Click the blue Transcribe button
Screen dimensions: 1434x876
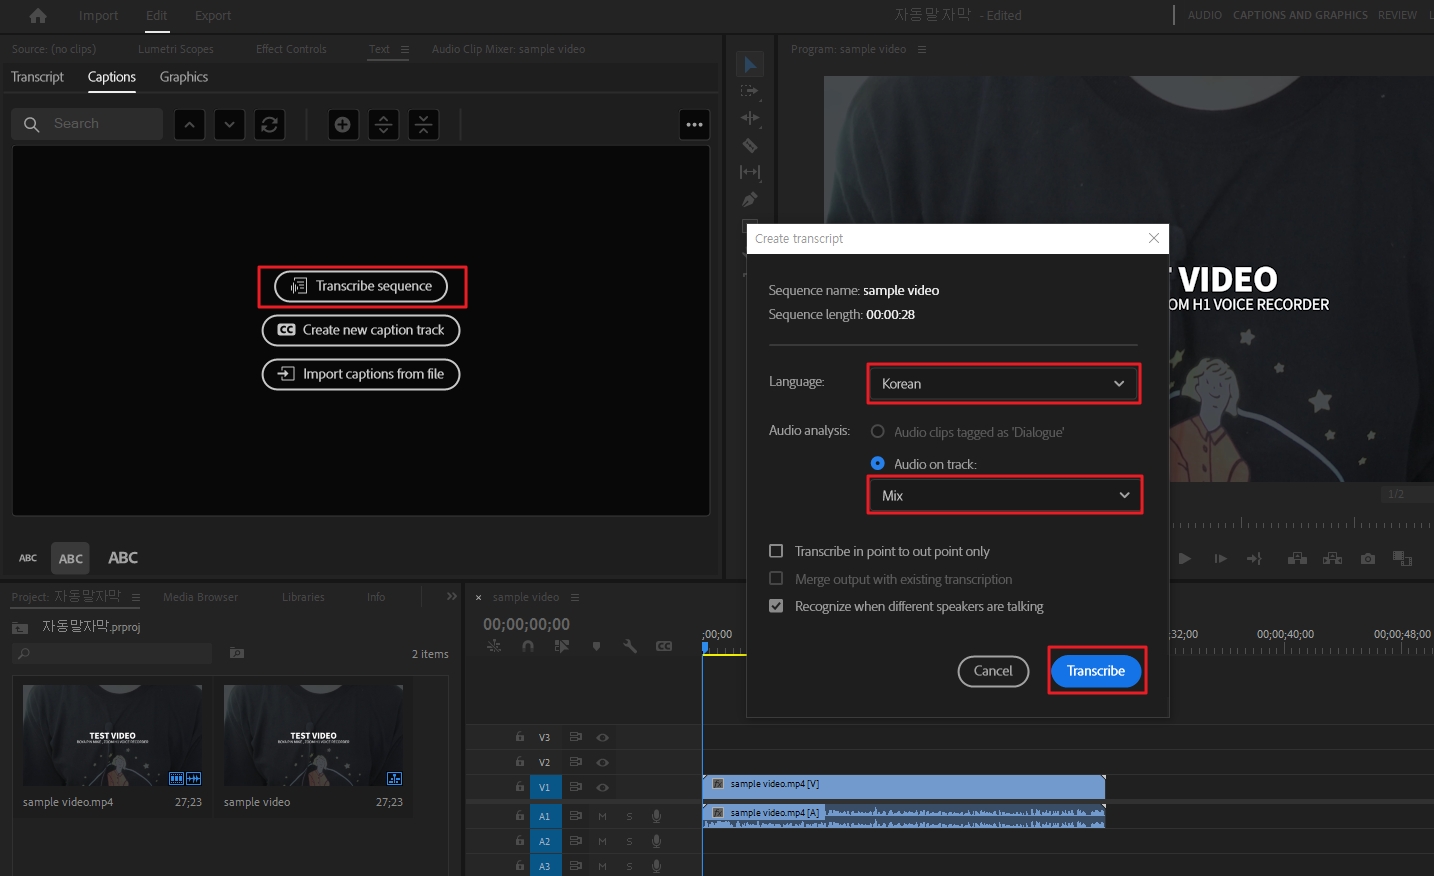[1096, 671]
